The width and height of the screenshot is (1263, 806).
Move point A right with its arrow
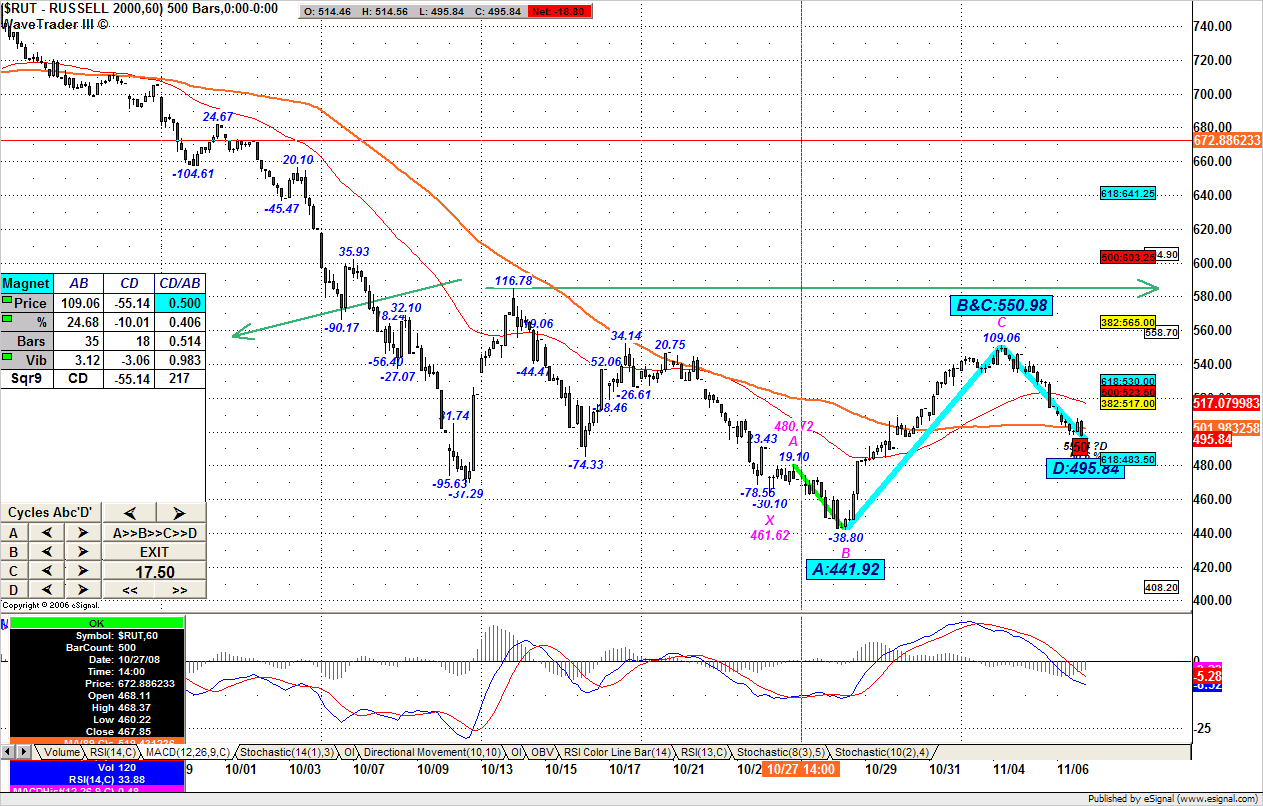[x=83, y=532]
